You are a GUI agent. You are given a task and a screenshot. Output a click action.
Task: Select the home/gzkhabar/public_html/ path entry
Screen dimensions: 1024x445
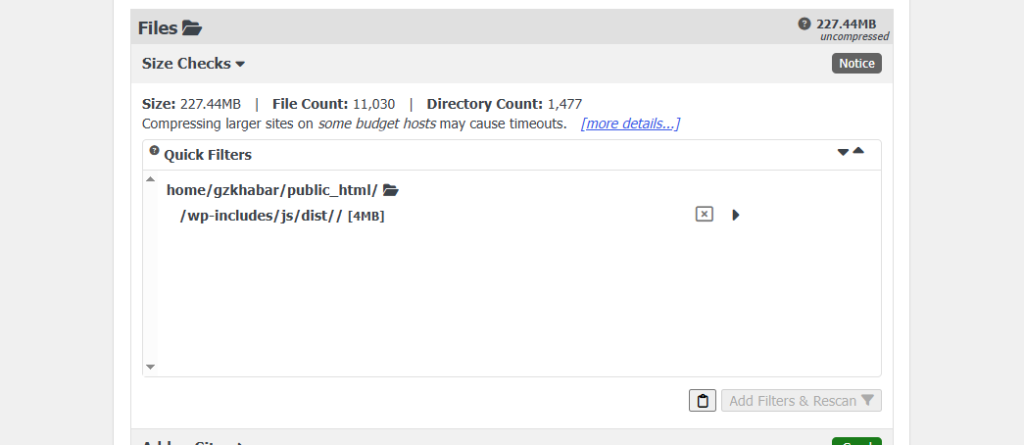click(272, 190)
